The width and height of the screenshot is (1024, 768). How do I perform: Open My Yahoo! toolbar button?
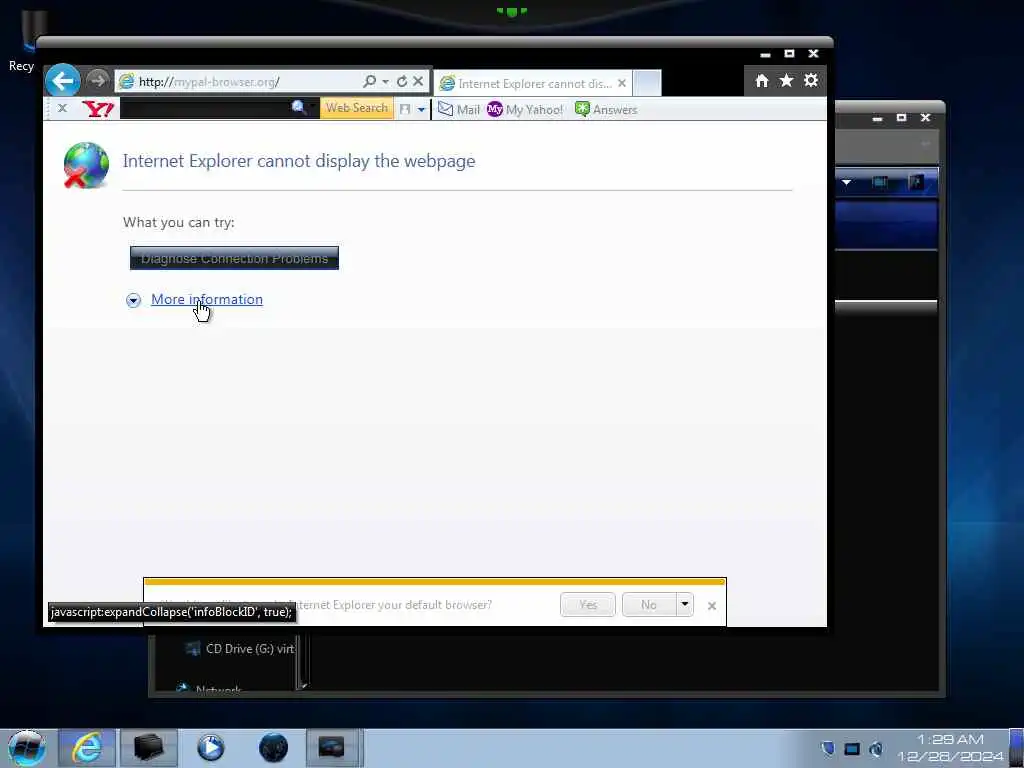[x=524, y=109]
